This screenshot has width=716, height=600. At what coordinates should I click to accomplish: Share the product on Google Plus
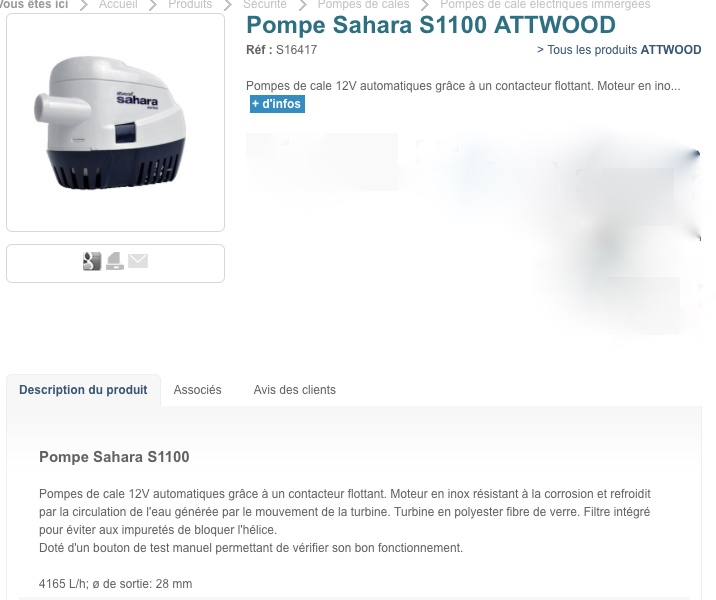[x=92, y=261]
